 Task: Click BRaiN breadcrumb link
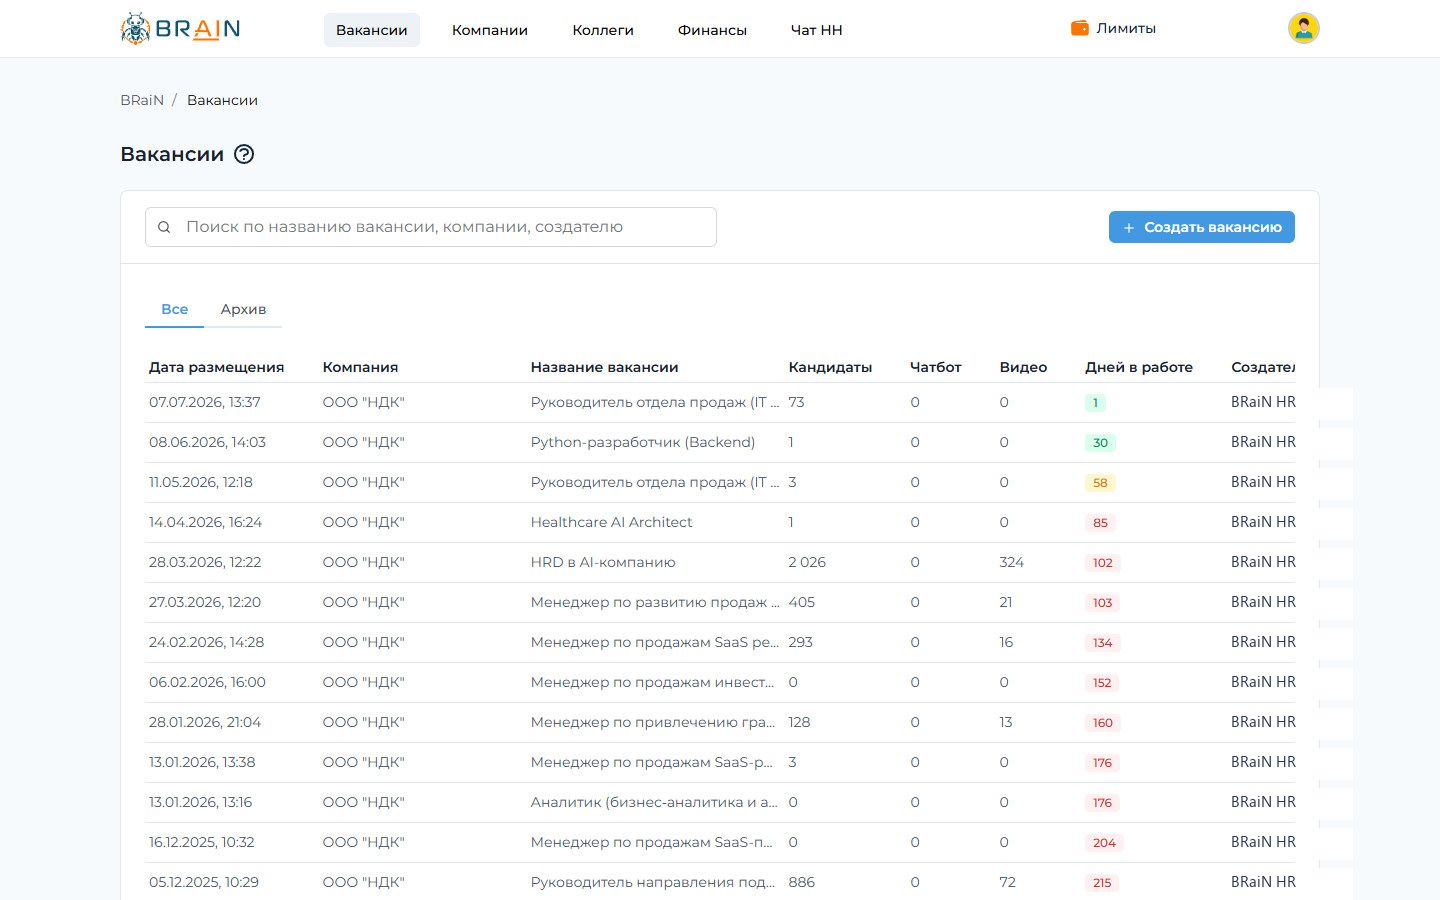[142, 100]
